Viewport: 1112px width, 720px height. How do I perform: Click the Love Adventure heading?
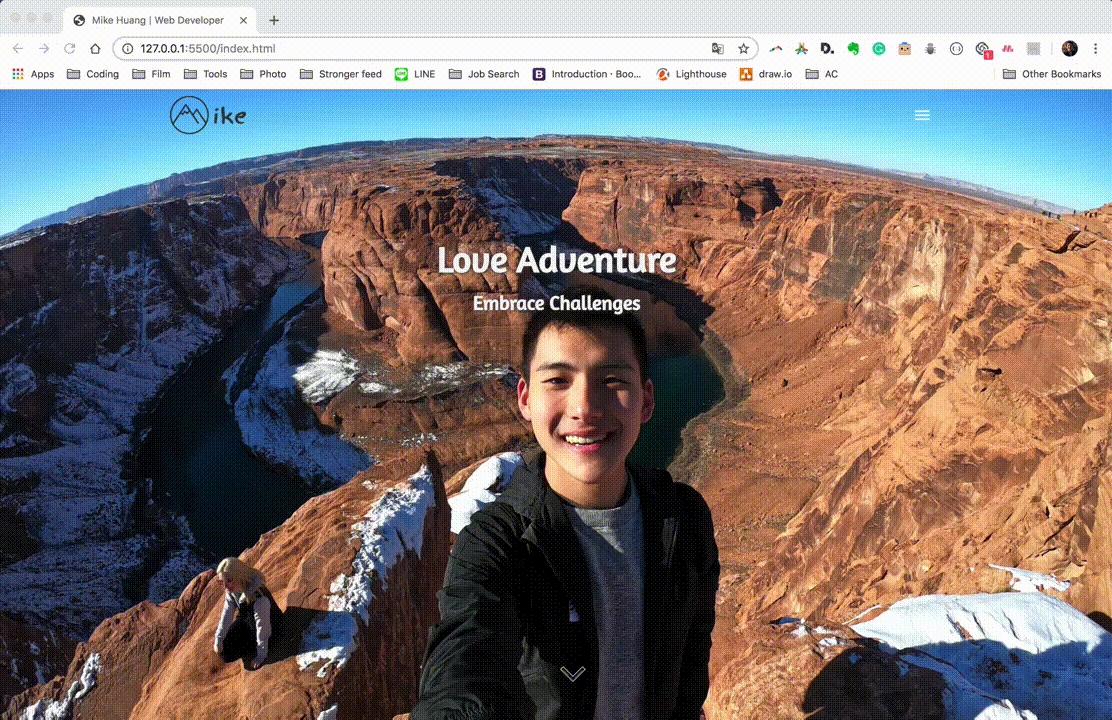(x=557, y=260)
